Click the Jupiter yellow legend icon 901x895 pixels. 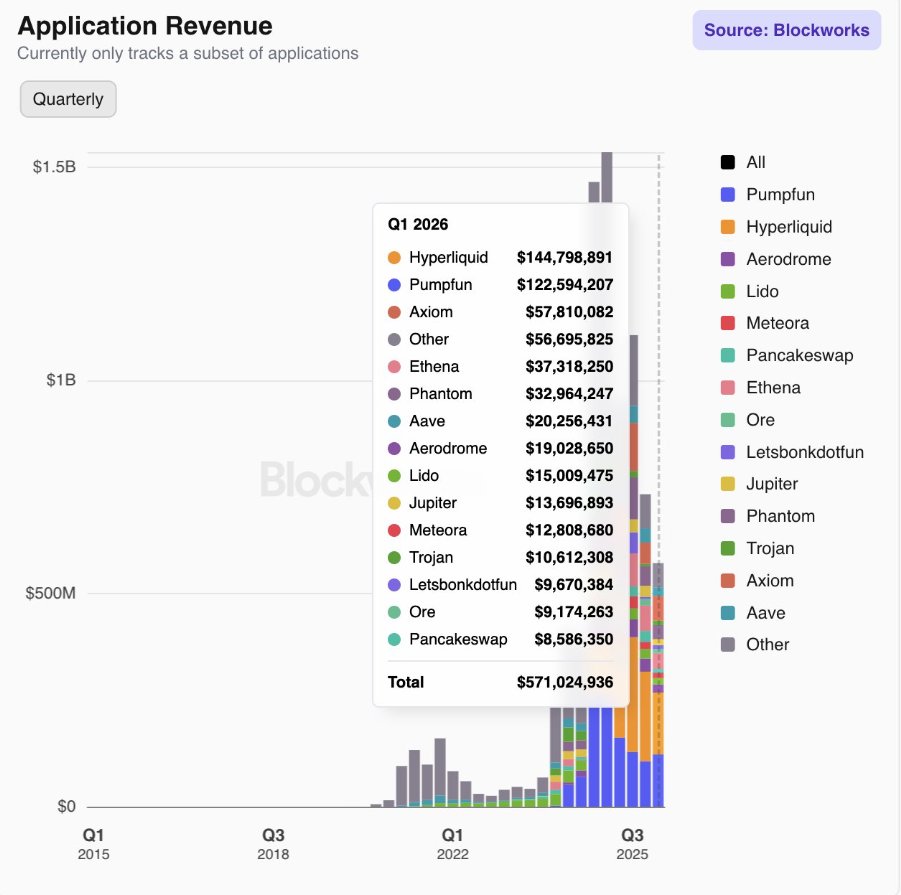tap(728, 484)
